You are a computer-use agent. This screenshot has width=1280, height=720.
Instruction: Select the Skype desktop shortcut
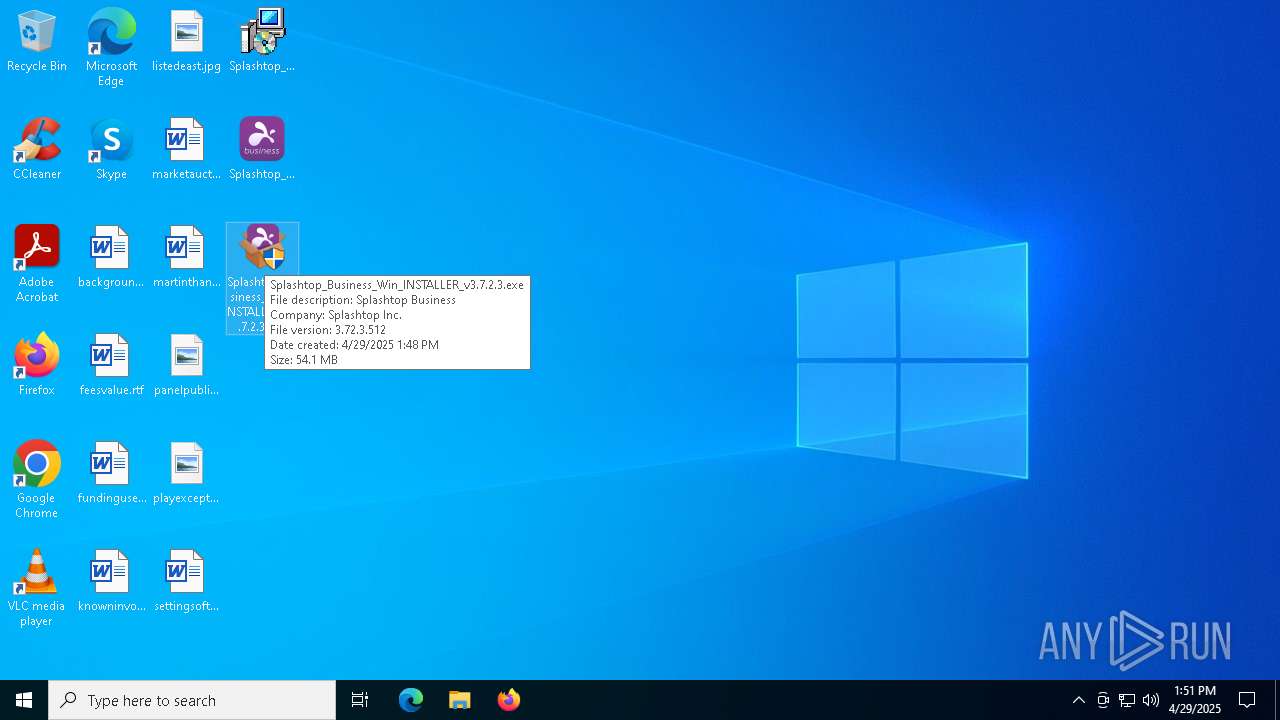point(111,150)
